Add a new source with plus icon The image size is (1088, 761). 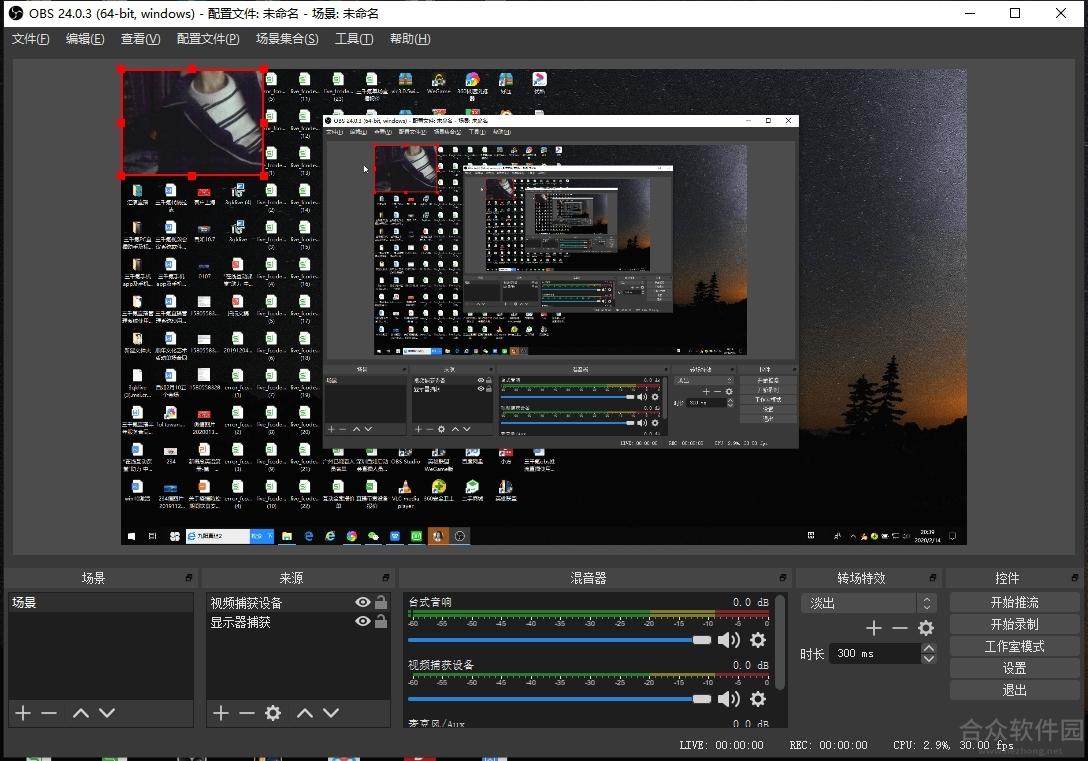coord(221,712)
